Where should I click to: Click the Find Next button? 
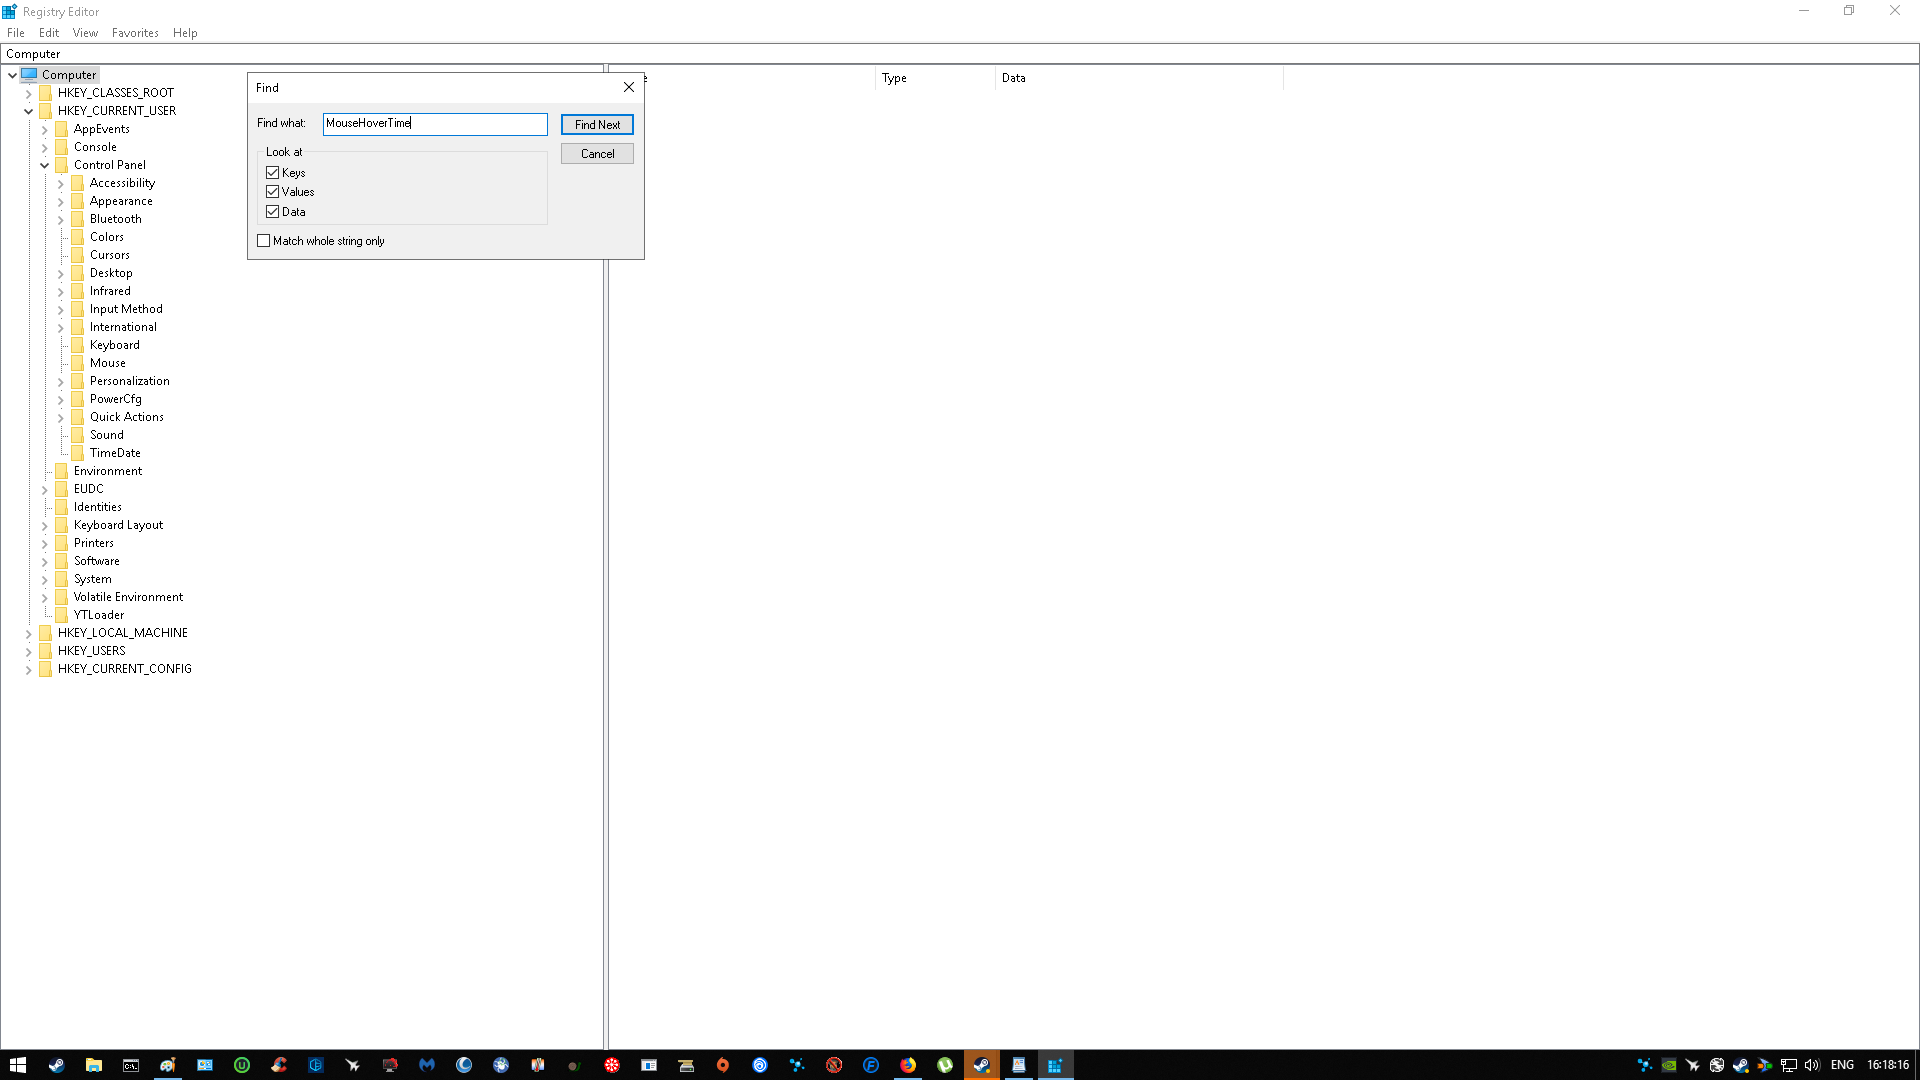pyautogui.click(x=597, y=124)
